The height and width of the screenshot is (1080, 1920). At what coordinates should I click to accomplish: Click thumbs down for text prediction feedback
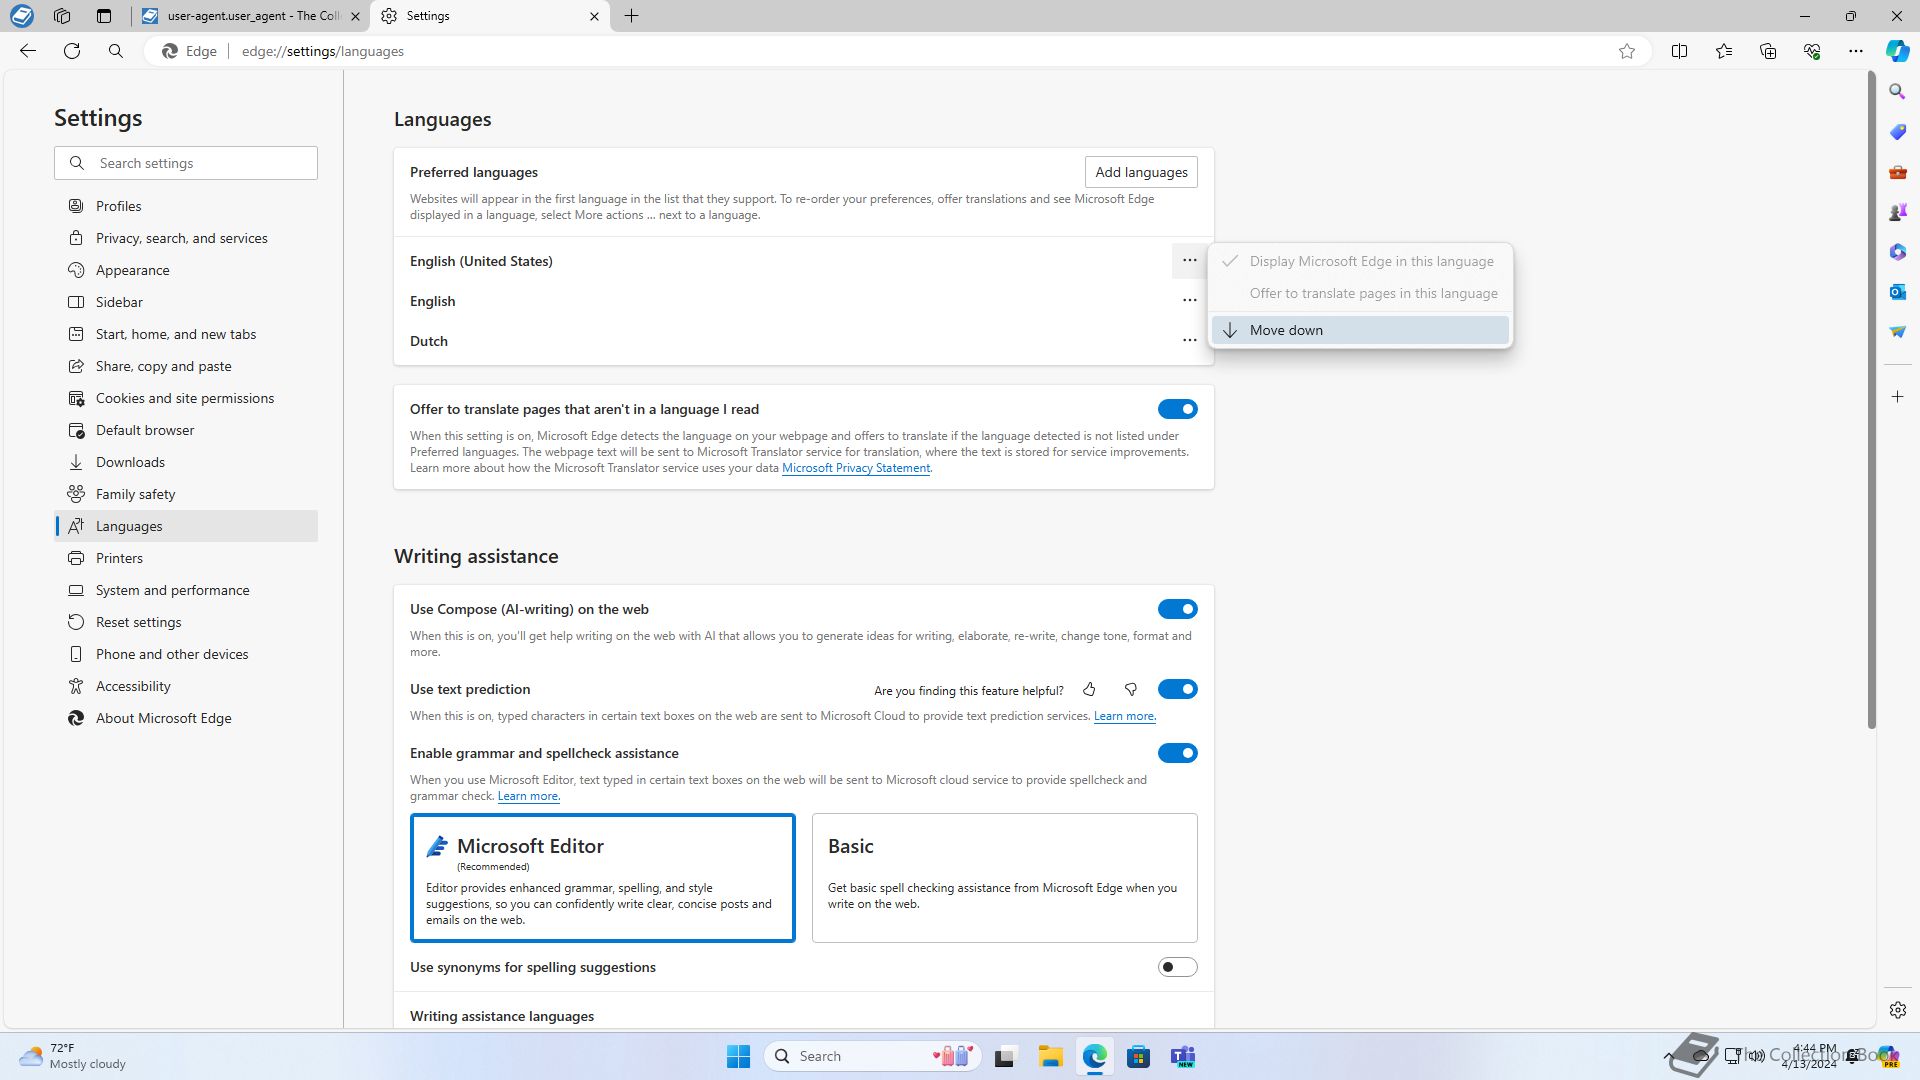[x=1131, y=690]
